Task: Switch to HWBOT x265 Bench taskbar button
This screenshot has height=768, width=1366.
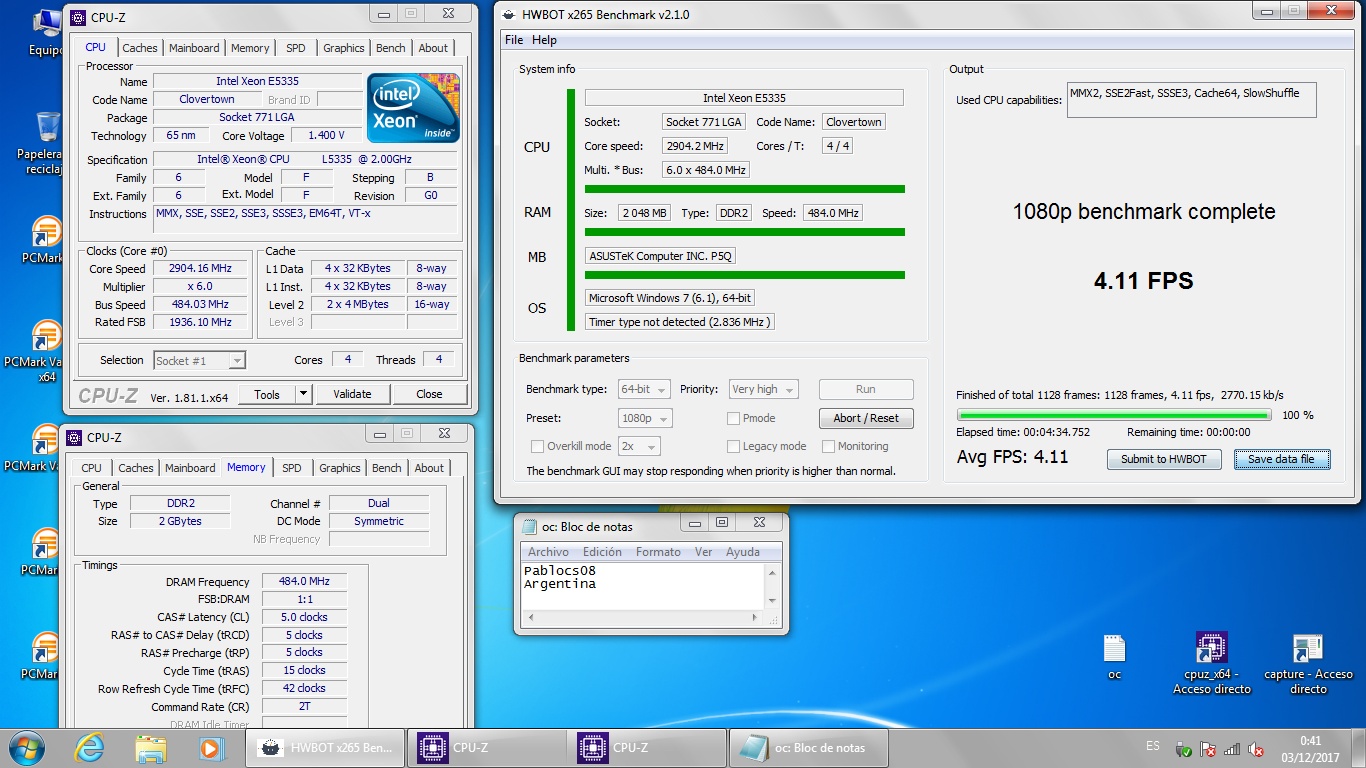Action: click(325, 747)
